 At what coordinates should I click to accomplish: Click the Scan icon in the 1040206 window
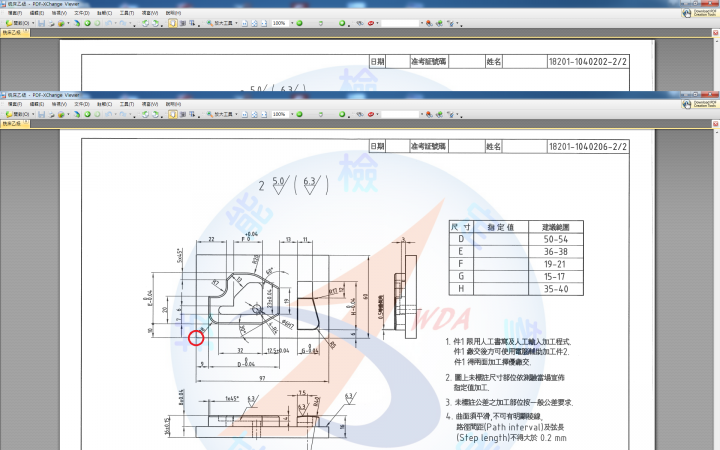(77, 114)
